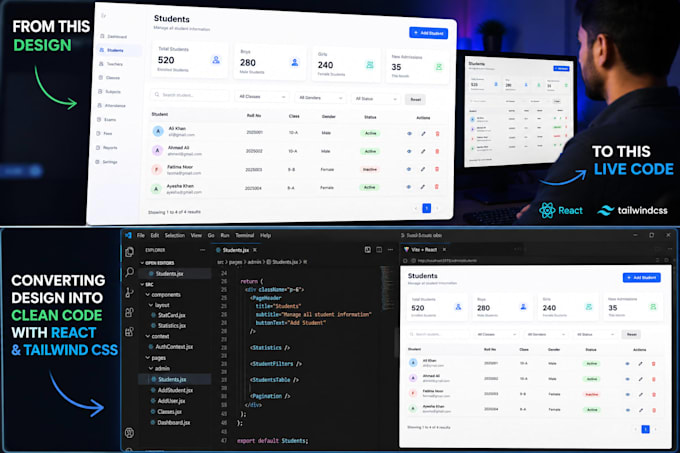Click Add Student button in browser preview
Image resolution: width=680 pixels, height=453 pixels.
click(x=642, y=277)
